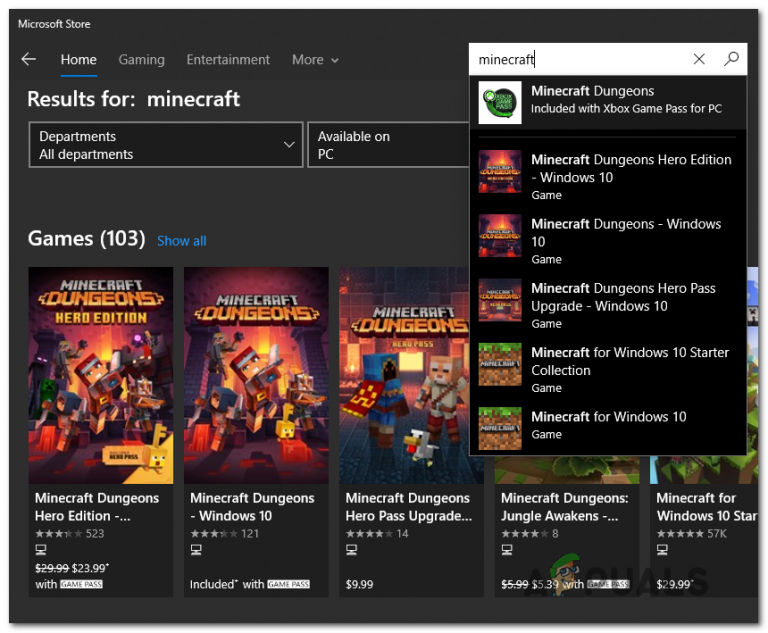Open Minecraft Dungeons - Windows 10 title
This screenshot has width=768, height=633.
point(252,507)
